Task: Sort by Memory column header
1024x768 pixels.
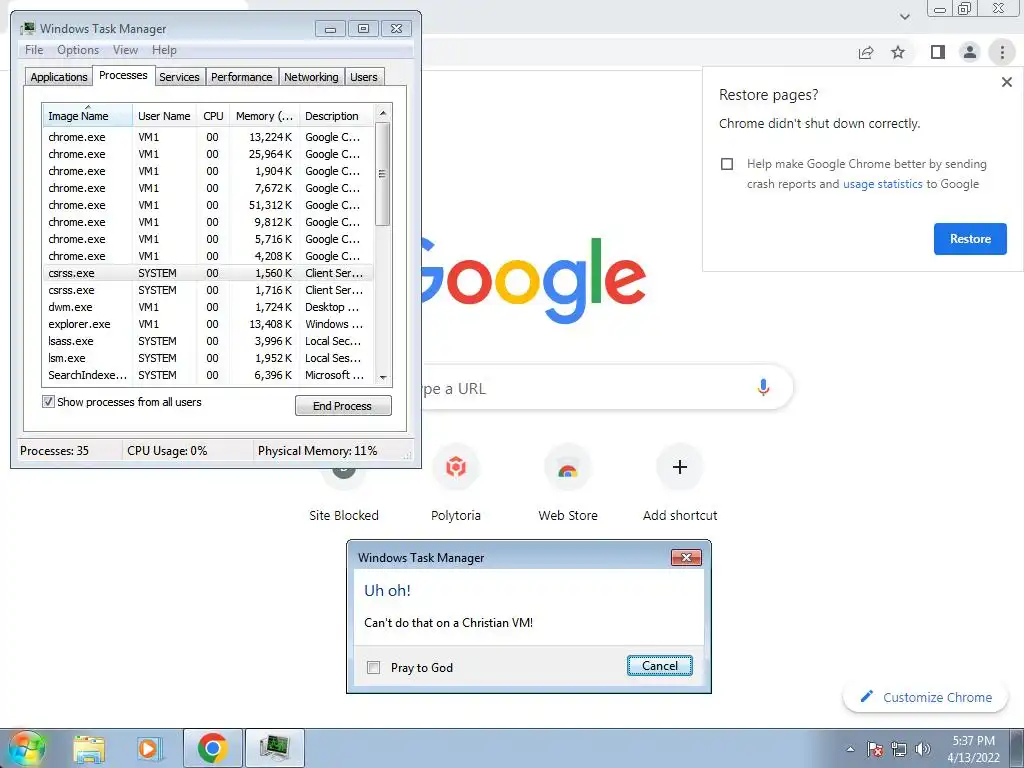Action: click(264, 116)
